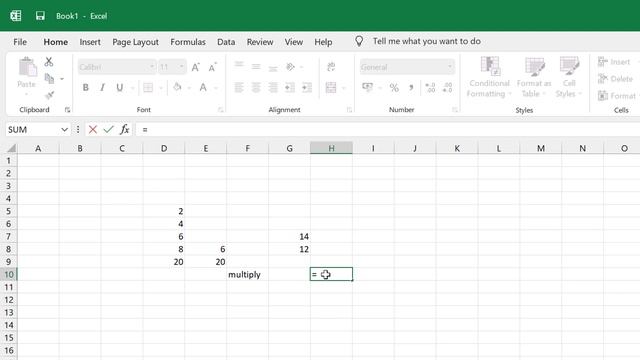Image resolution: width=640 pixels, height=360 pixels.
Task: Click the Excel logo icon in the title bar
Action: pos(16,16)
